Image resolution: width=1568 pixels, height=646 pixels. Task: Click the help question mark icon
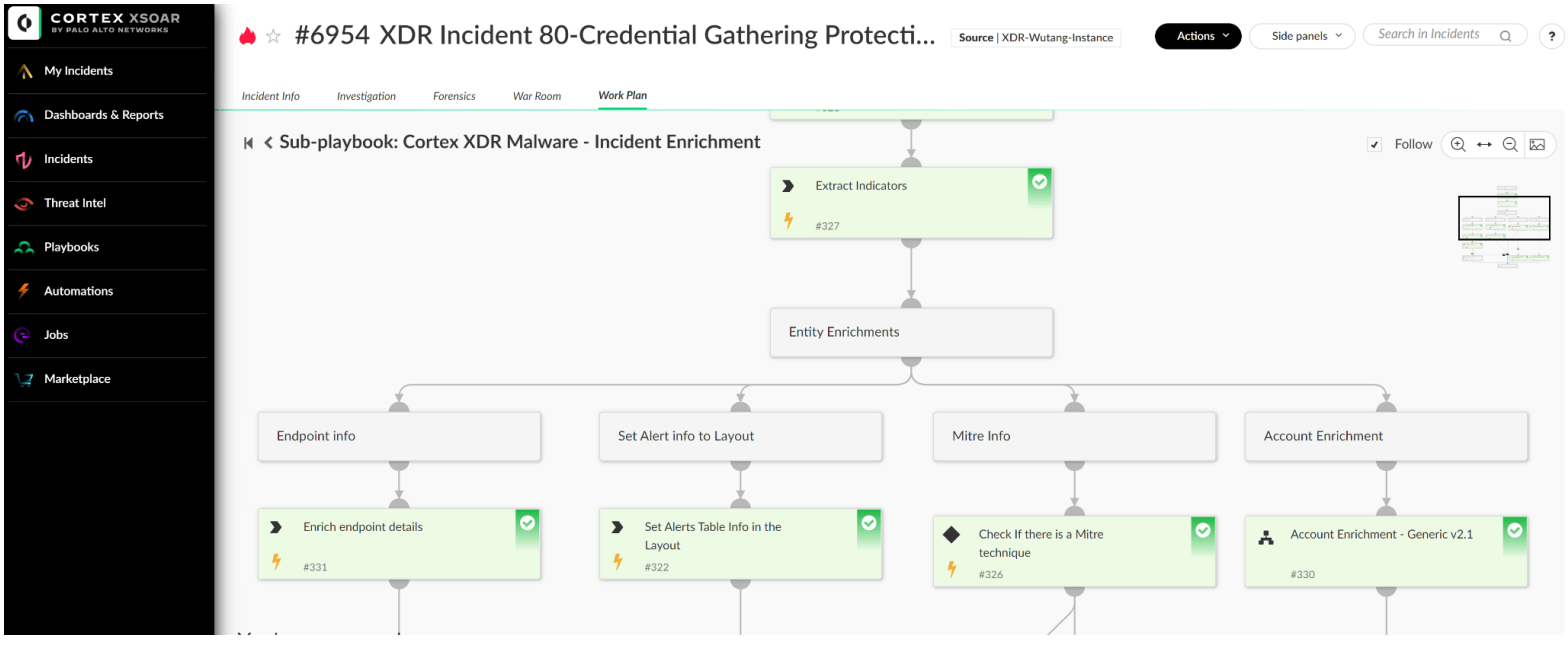[1551, 36]
